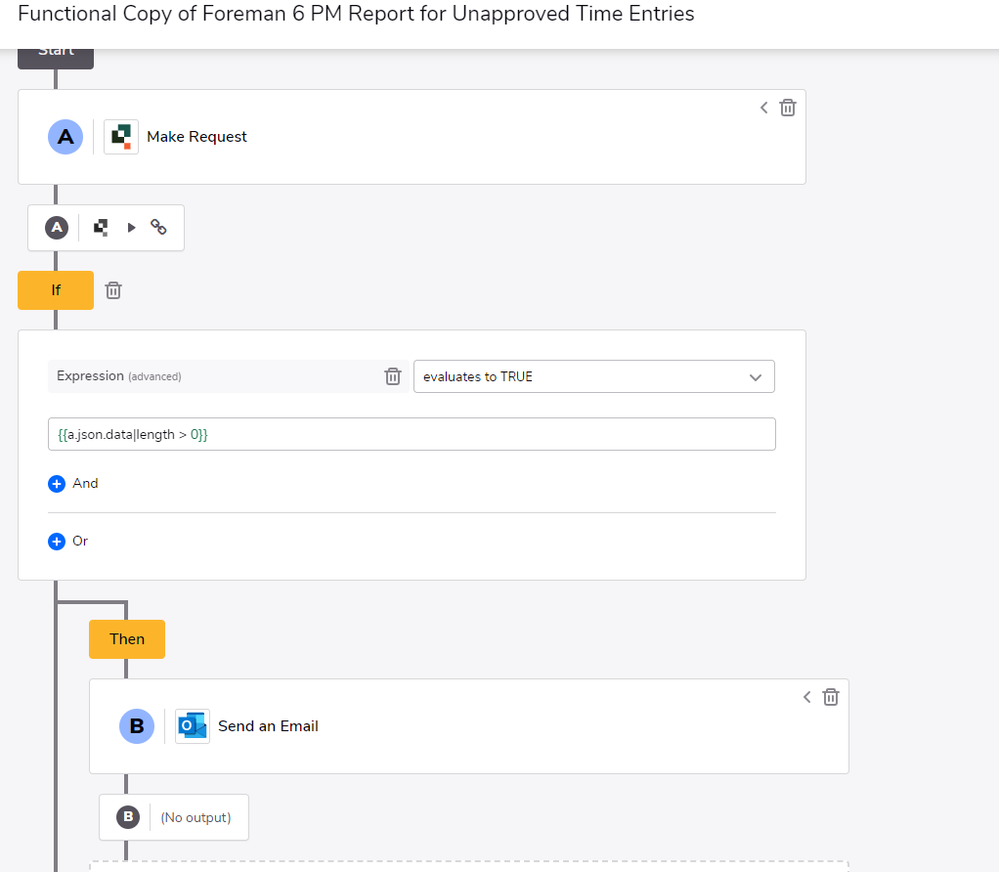Collapse the Make Request step chevron
Image resolution: width=999 pixels, height=872 pixels.
764,108
